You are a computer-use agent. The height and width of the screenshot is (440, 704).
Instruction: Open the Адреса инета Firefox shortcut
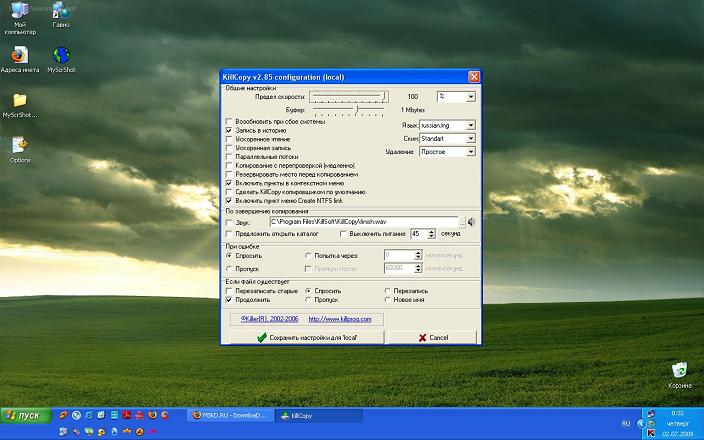(x=20, y=60)
